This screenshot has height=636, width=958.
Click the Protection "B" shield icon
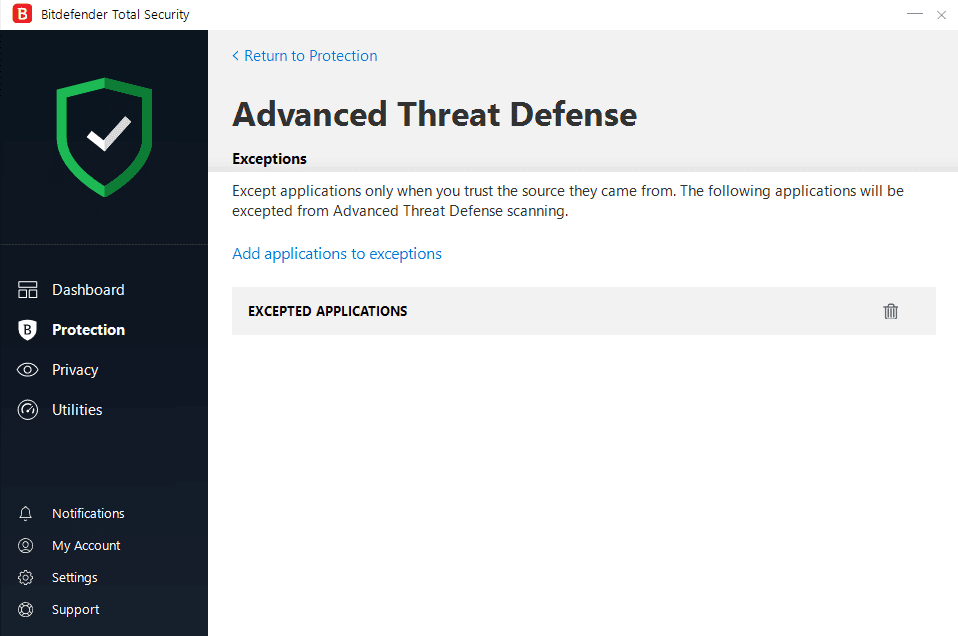pyautogui.click(x=28, y=330)
